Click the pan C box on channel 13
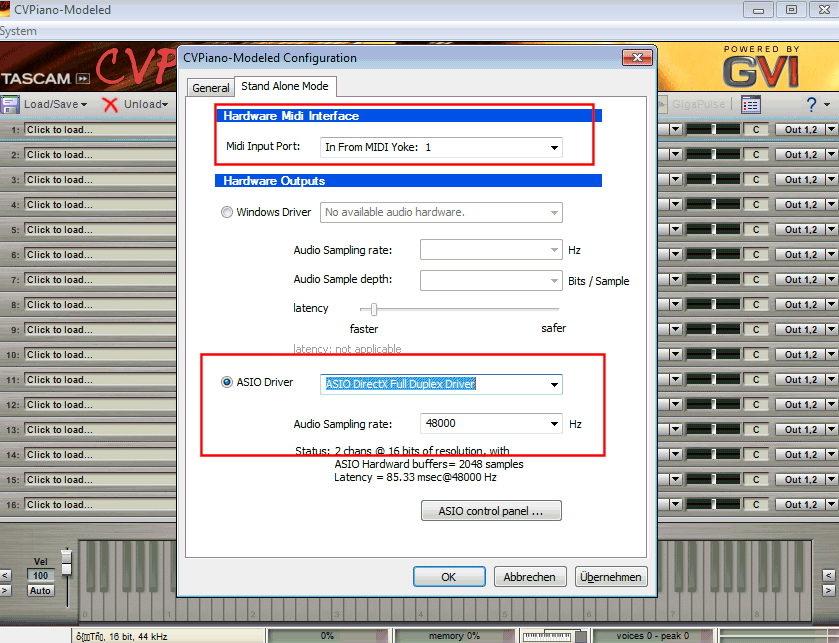The image size is (839, 643). coord(756,430)
